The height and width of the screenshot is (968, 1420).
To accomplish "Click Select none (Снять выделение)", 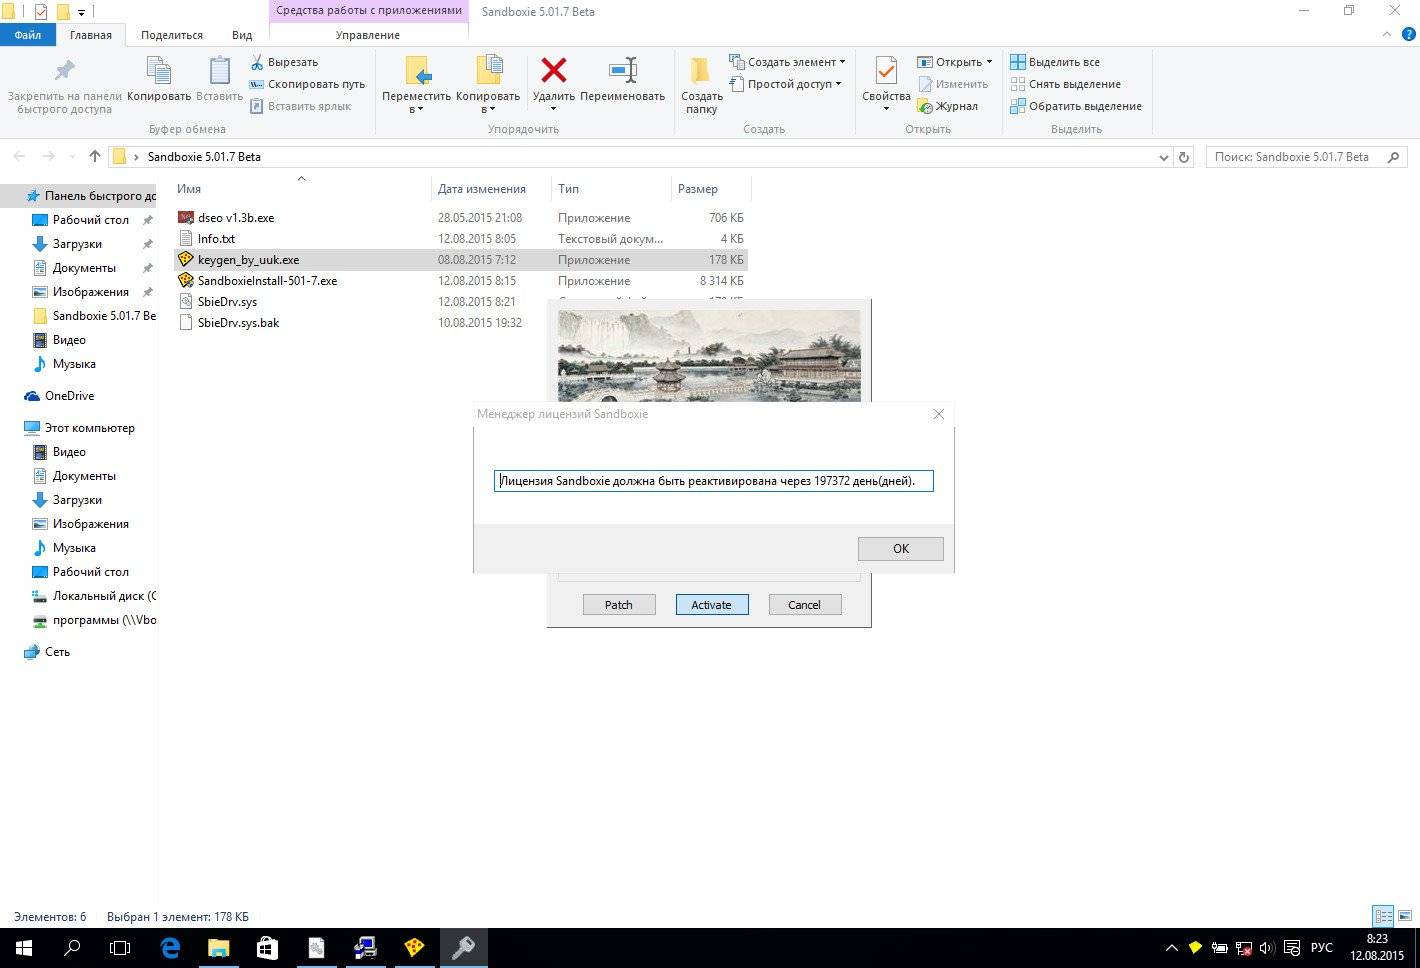I will click(1065, 84).
